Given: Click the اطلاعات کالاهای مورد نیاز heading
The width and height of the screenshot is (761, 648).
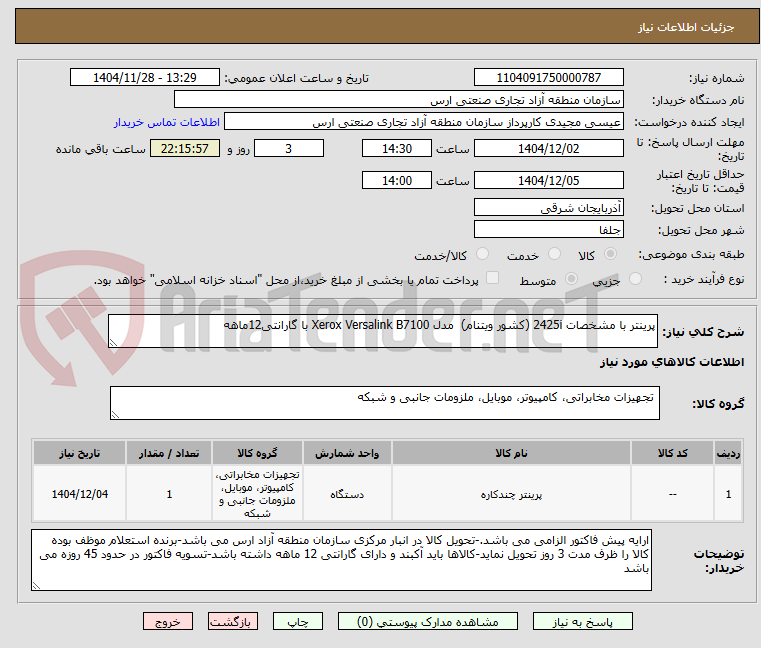Looking at the screenshot, I should [x=672, y=362].
